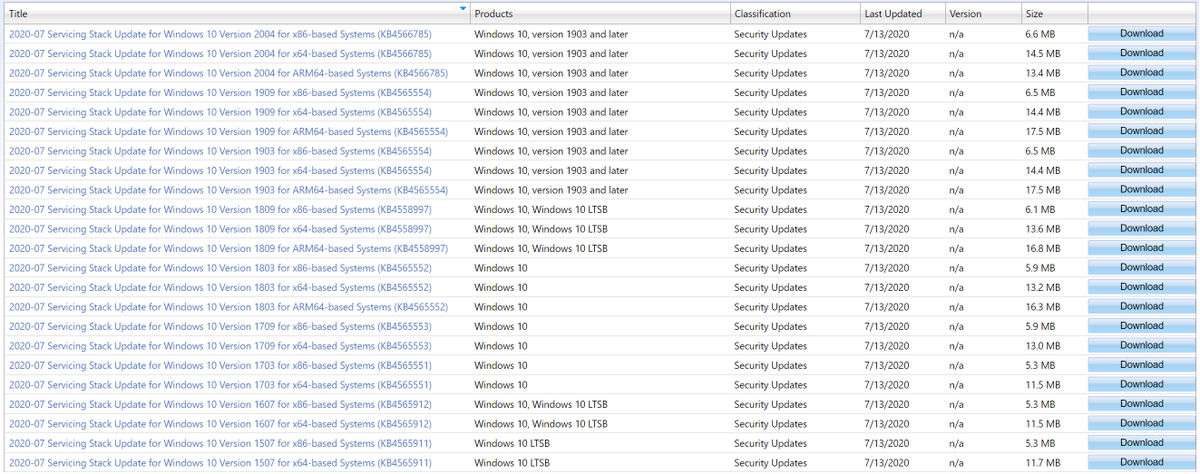Open Version 2004 ARM64-based (KB4566785) update link

(x=228, y=73)
